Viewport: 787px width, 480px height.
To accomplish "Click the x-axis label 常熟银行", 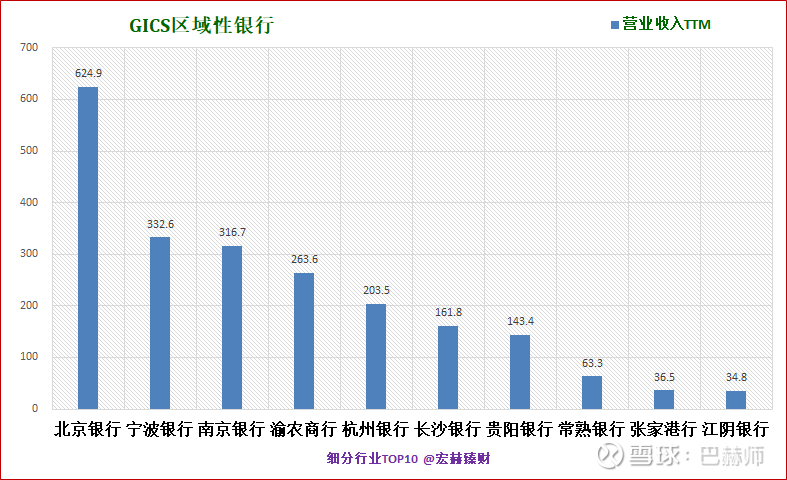I will click(x=592, y=429).
